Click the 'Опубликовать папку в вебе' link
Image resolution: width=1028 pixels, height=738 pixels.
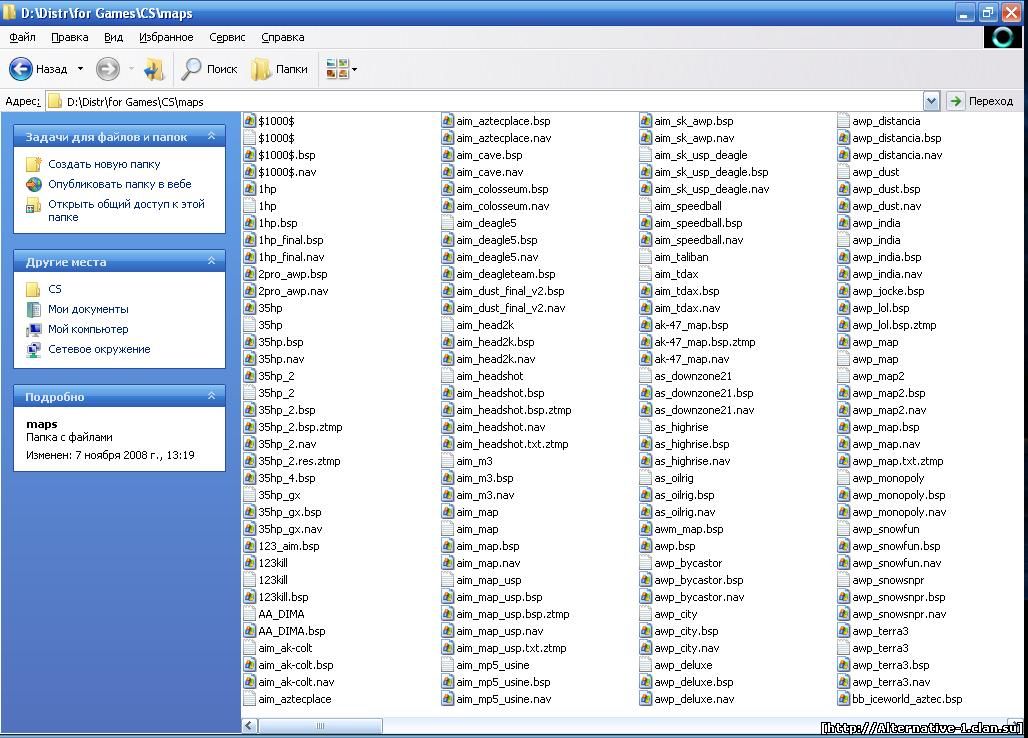[x=120, y=184]
